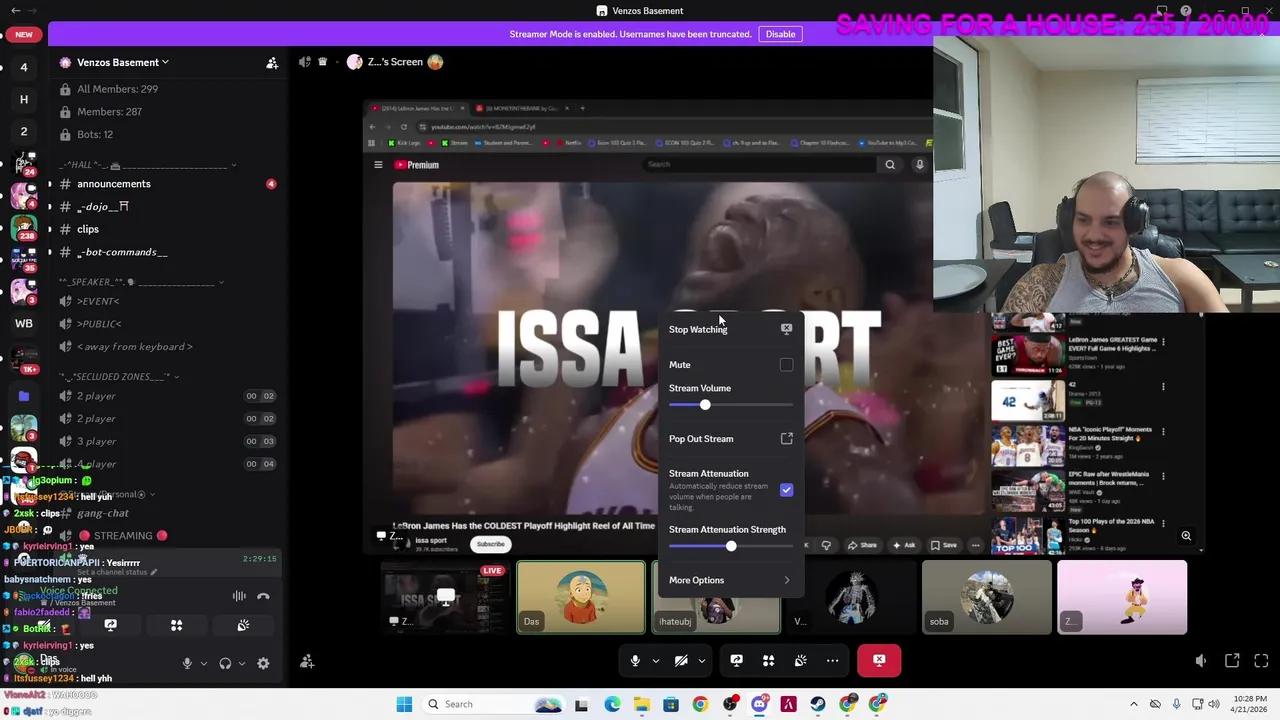
Task: Hit the red disconnect call button
Action: pos(879,660)
